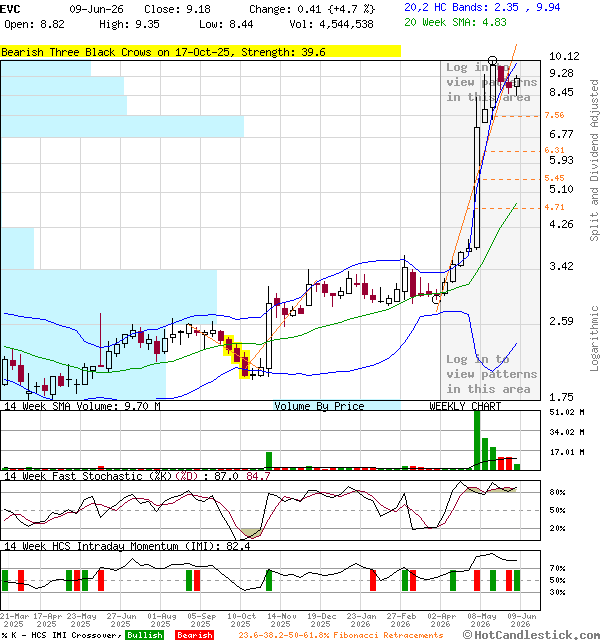Click the 14-Nov 2025 date axis label
600x640 pixels.
tap(281, 620)
